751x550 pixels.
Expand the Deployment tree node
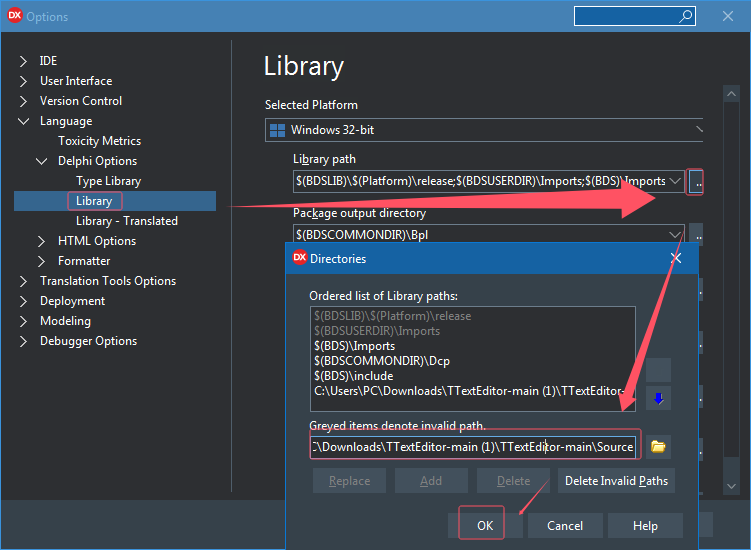tap(23, 301)
